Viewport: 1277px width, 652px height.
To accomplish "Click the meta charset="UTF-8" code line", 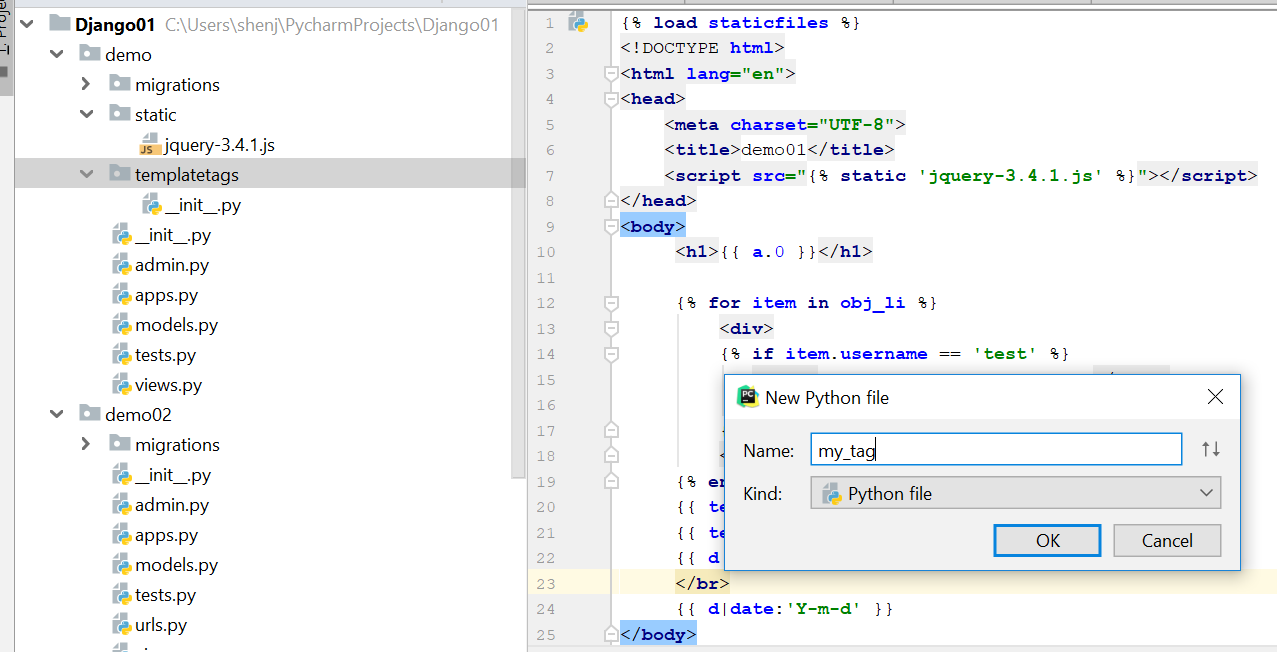I will point(785,124).
